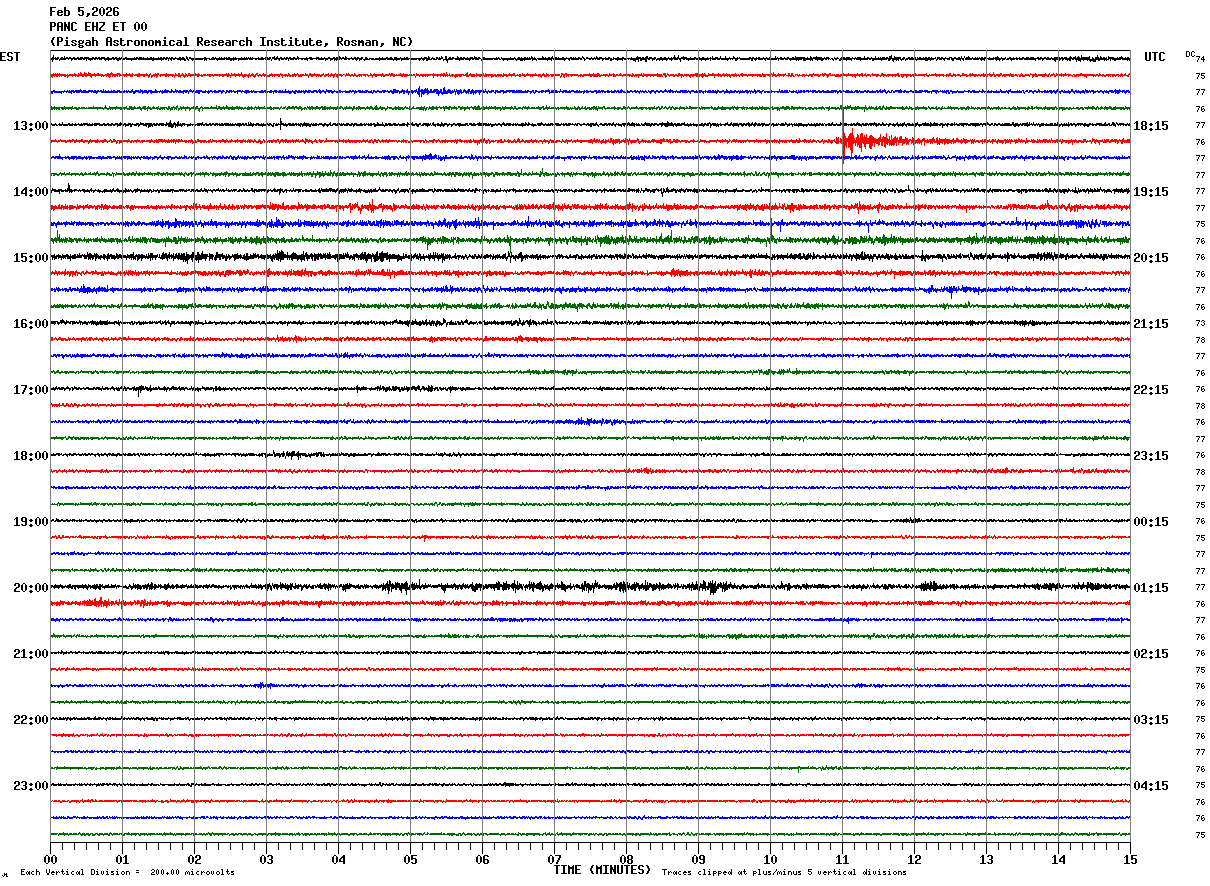This screenshot has width=1210, height=886.
Task: Click the 'Feb 5,2026' date header
Action: (84, 12)
